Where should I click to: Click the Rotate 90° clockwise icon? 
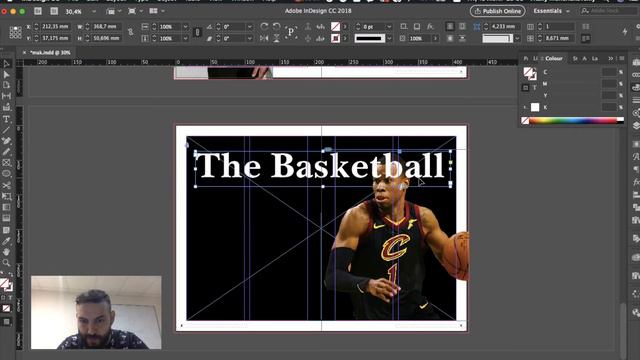(264, 27)
